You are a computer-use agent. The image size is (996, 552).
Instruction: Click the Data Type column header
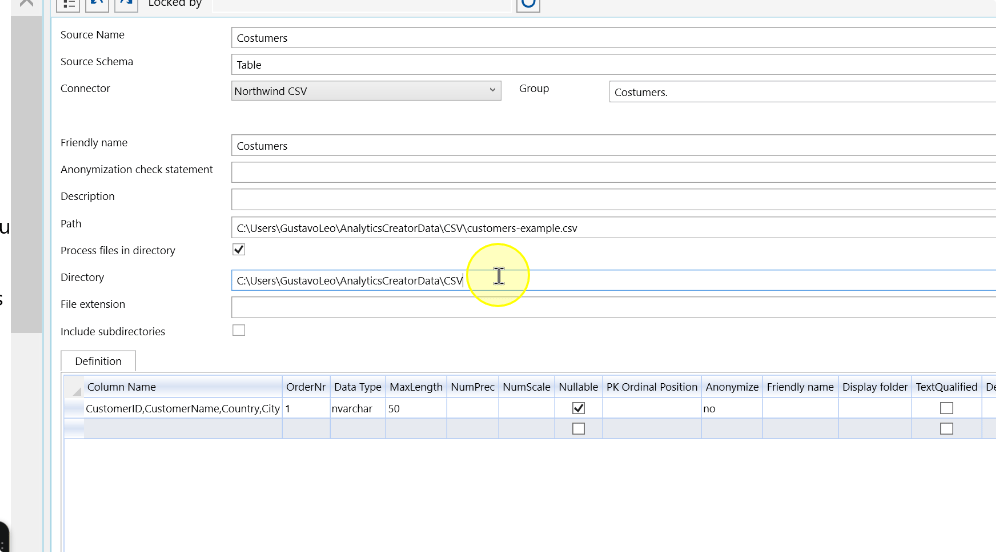click(x=358, y=387)
